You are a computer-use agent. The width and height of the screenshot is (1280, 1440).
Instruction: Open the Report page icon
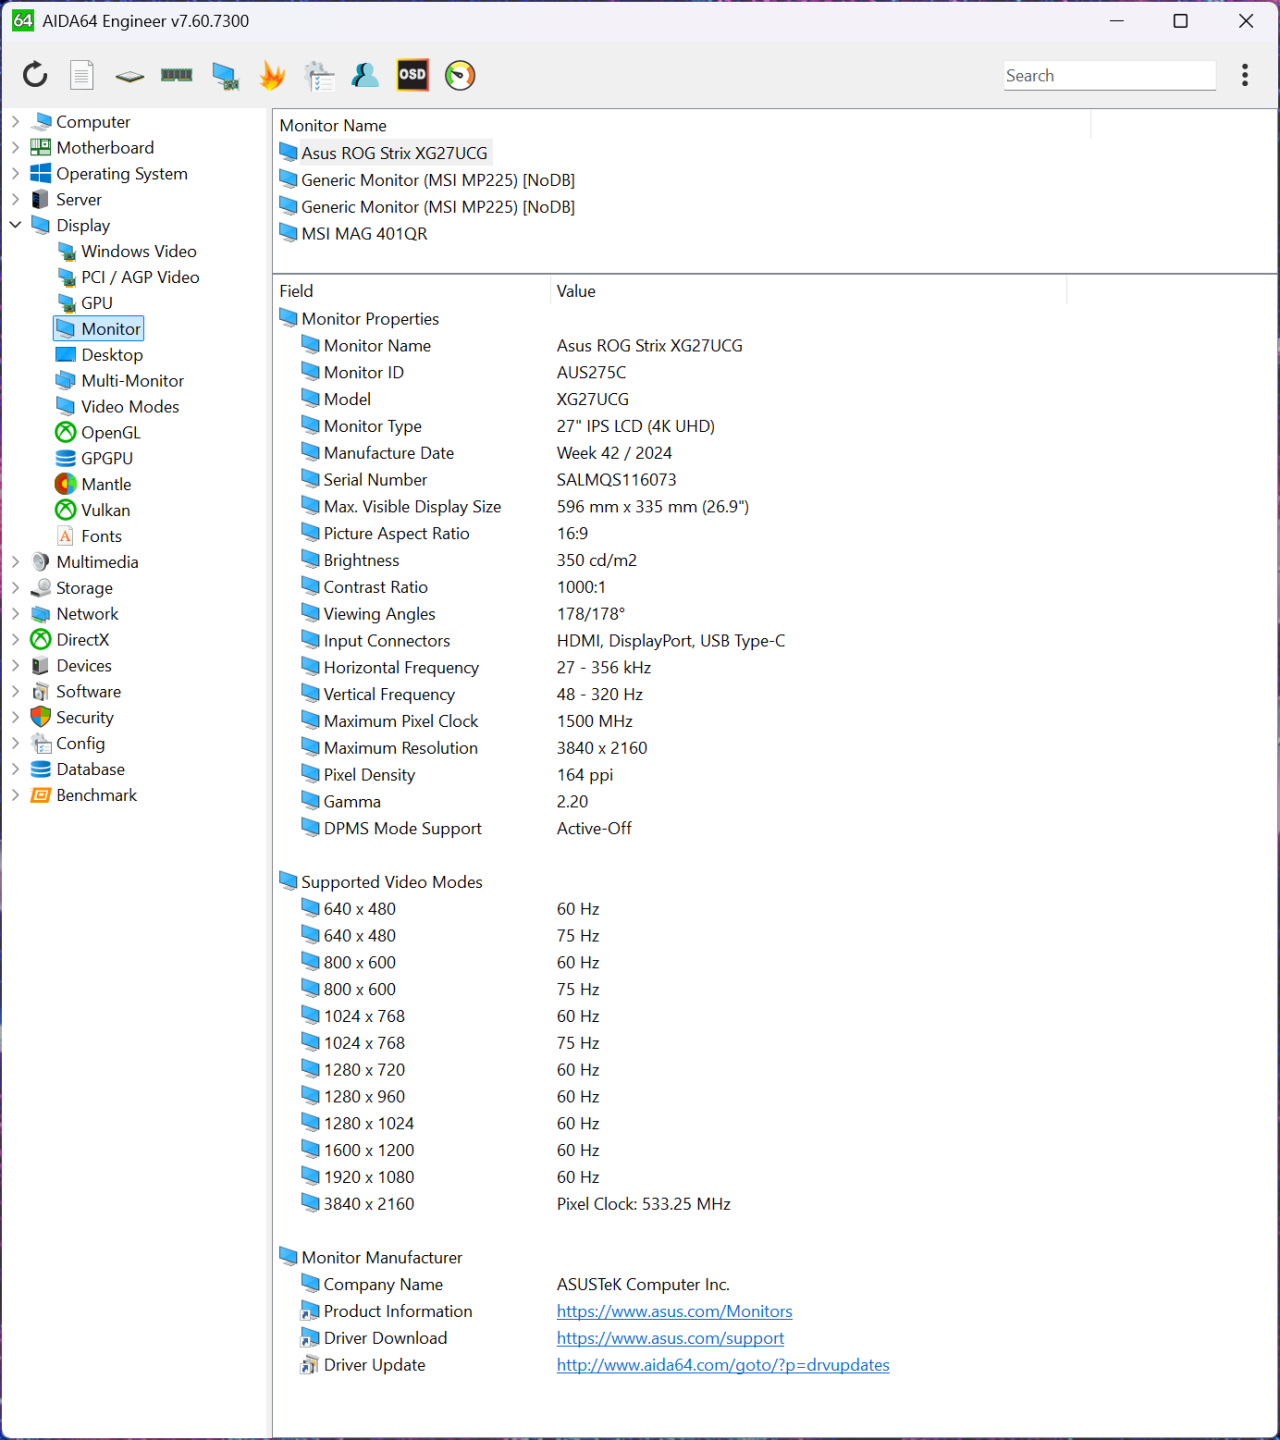tap(82, 75)
